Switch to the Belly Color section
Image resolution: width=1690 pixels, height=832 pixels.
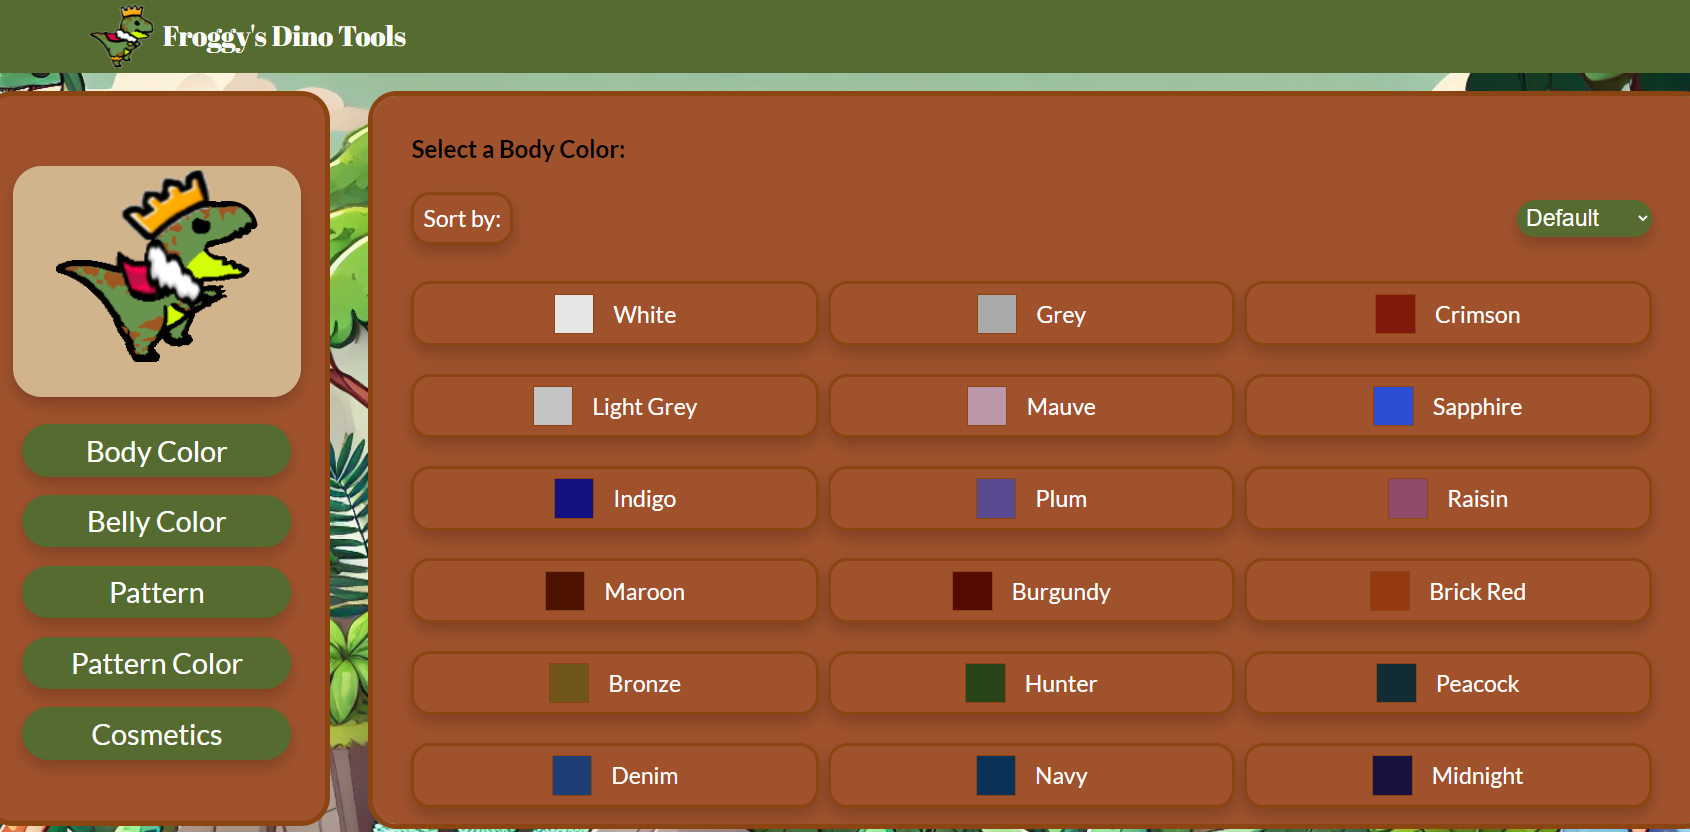point(157,522)
